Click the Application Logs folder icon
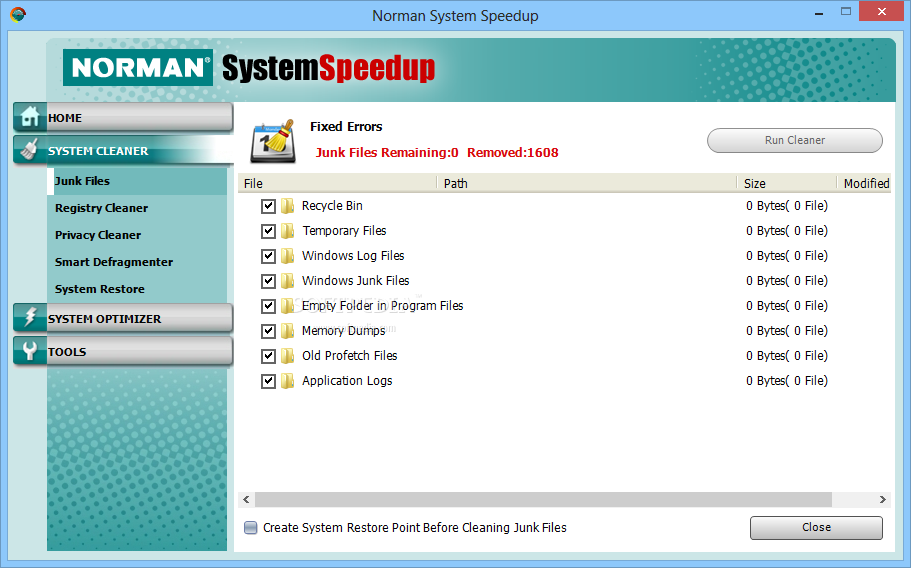Viewport: 911px width, 568px height. point(288,380)
